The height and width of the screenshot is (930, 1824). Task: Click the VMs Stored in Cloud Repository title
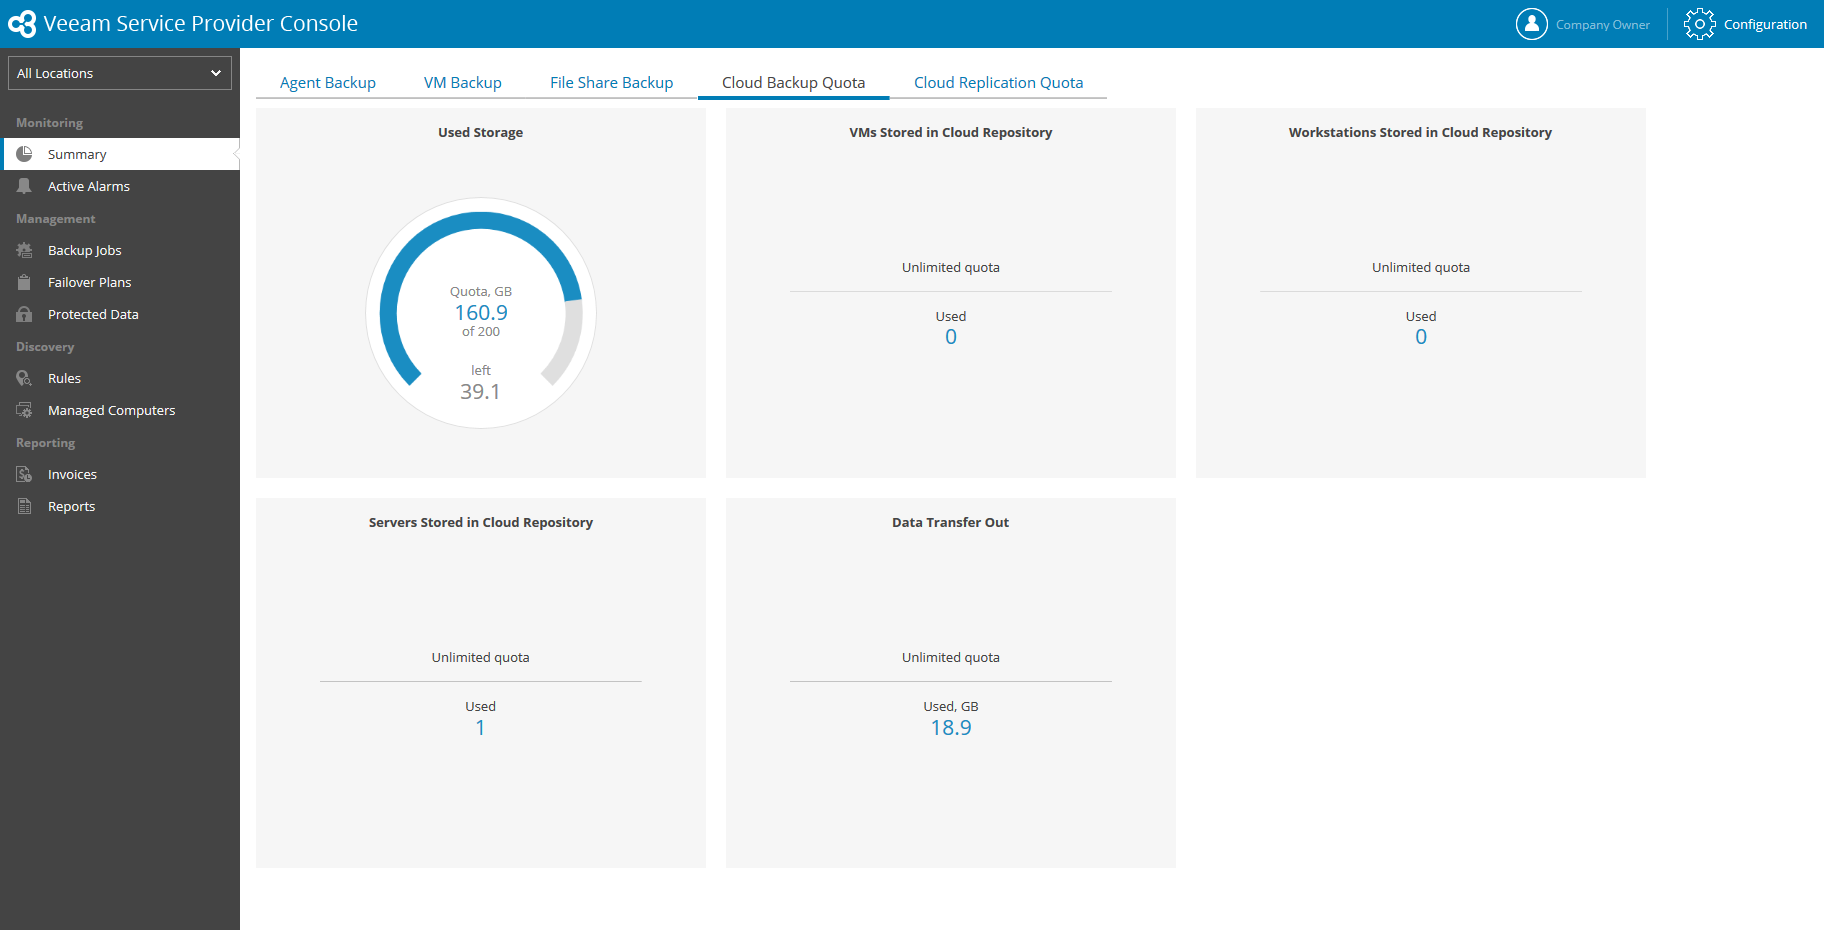click(x=951, y=132)
